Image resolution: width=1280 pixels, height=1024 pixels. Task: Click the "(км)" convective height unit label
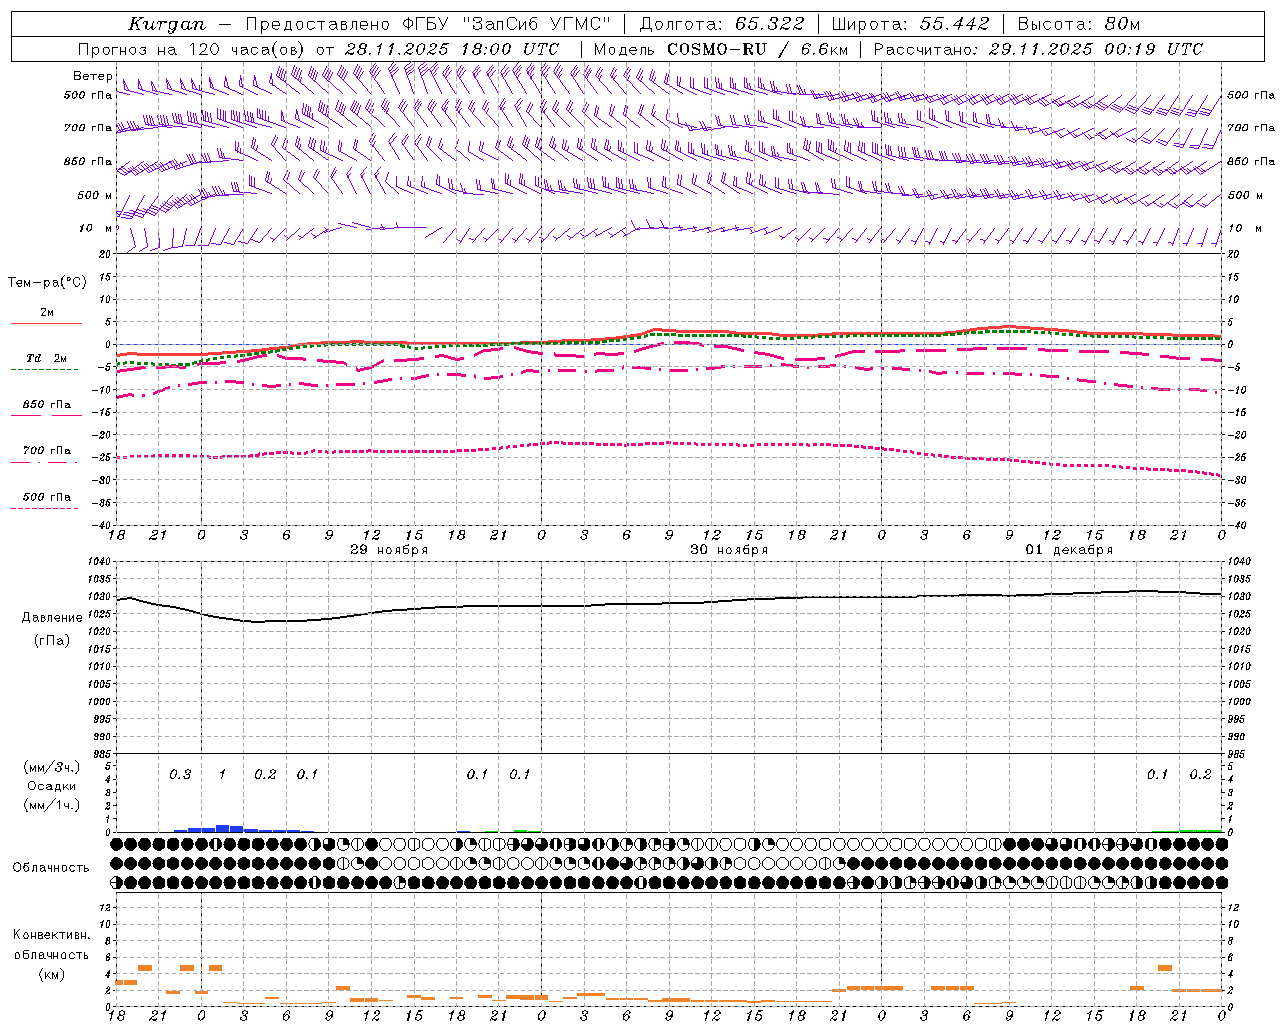tap(52, 973)
